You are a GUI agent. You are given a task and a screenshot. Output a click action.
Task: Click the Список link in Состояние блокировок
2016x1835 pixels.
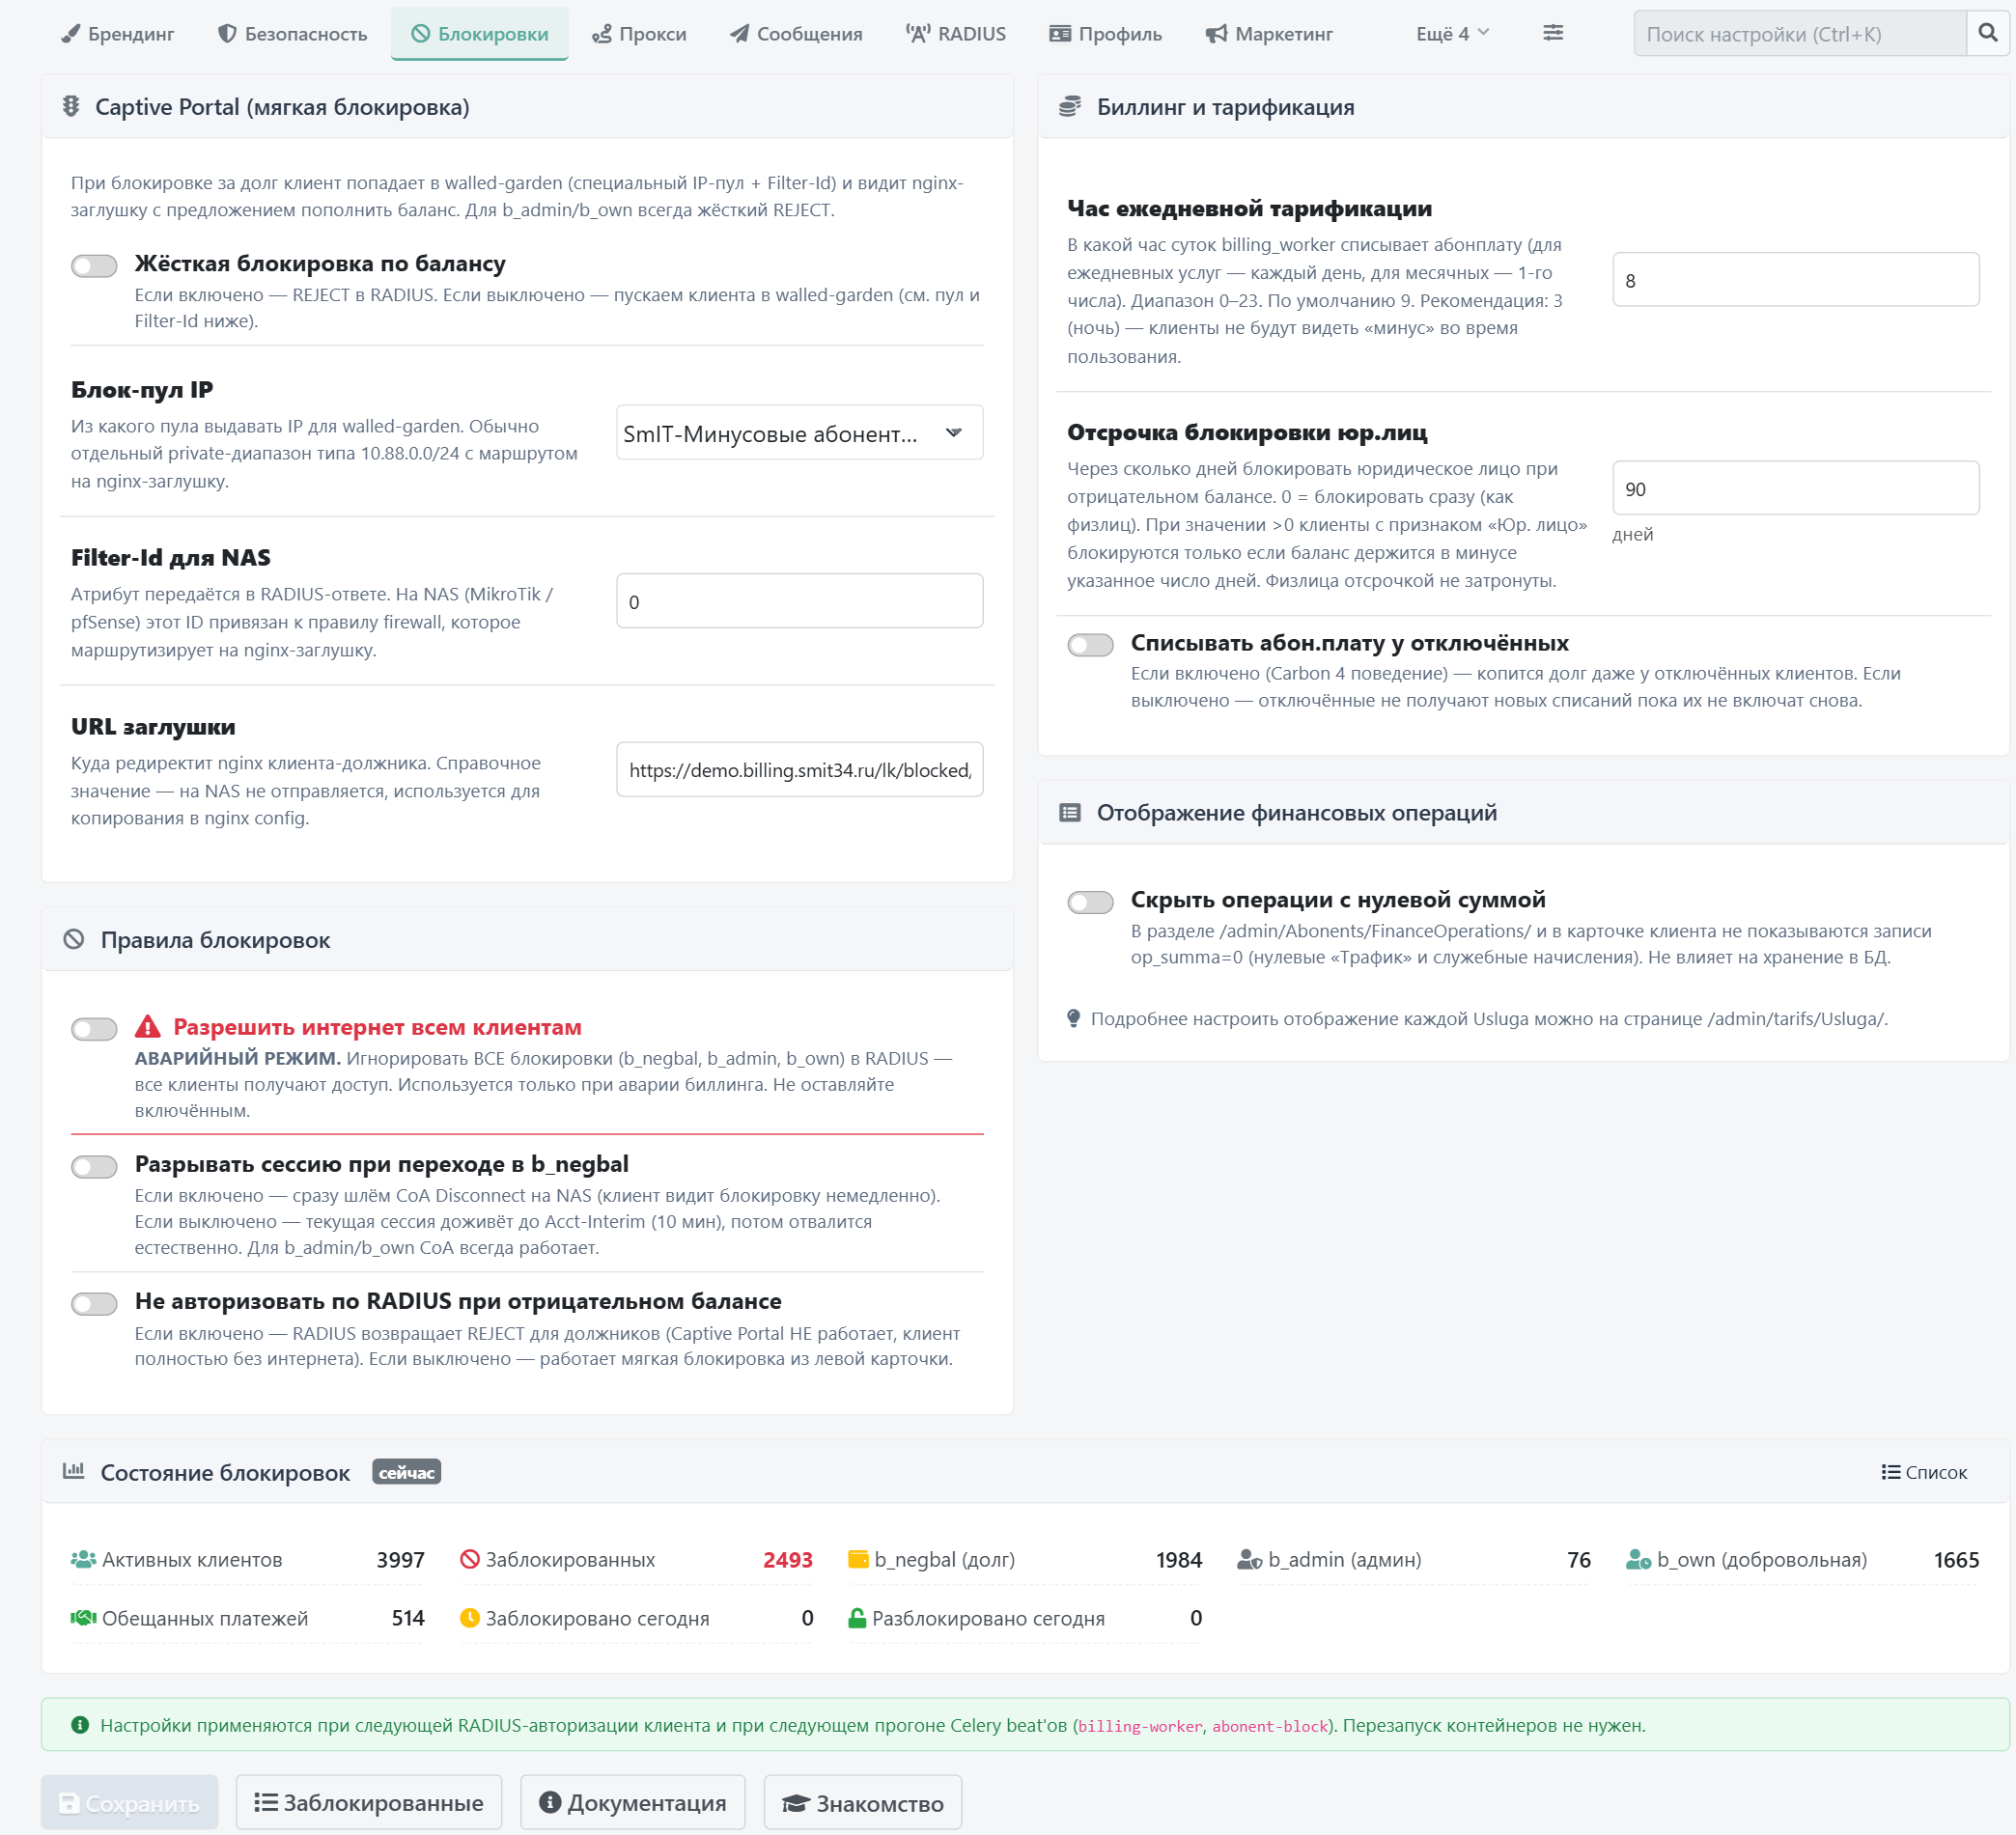point(1924,1471)
